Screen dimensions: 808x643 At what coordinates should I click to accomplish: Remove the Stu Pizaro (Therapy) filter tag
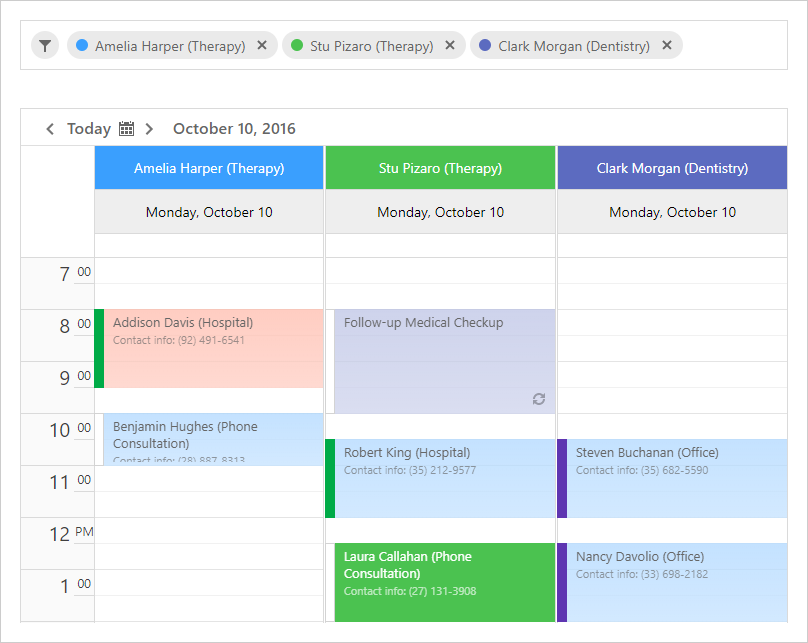pos(450,46)
